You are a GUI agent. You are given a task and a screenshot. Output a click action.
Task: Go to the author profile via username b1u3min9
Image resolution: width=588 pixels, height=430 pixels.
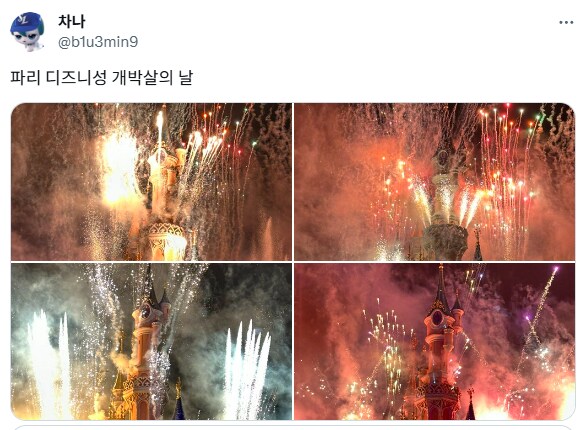click(x=98, y=42)
